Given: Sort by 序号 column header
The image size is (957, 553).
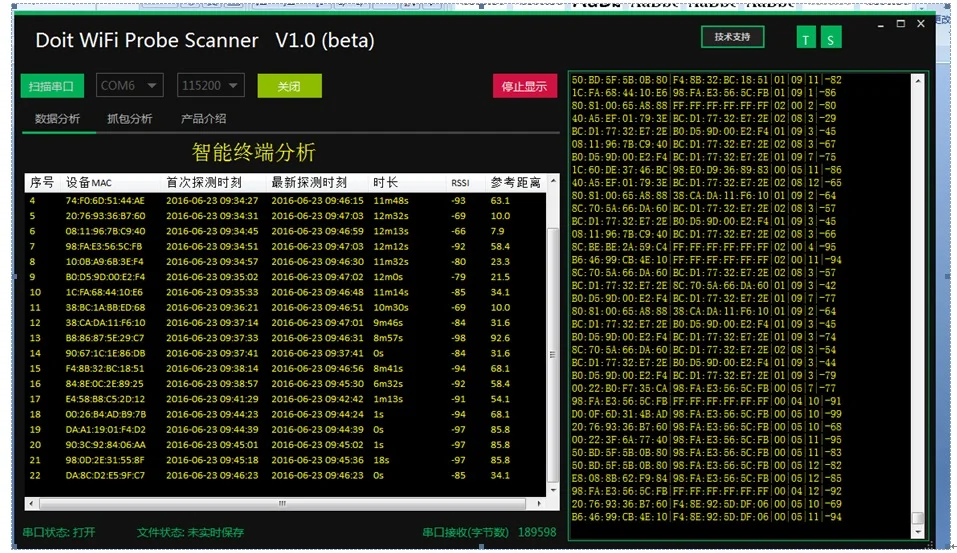Looking at the screenshot, I should tap(42, 183).
